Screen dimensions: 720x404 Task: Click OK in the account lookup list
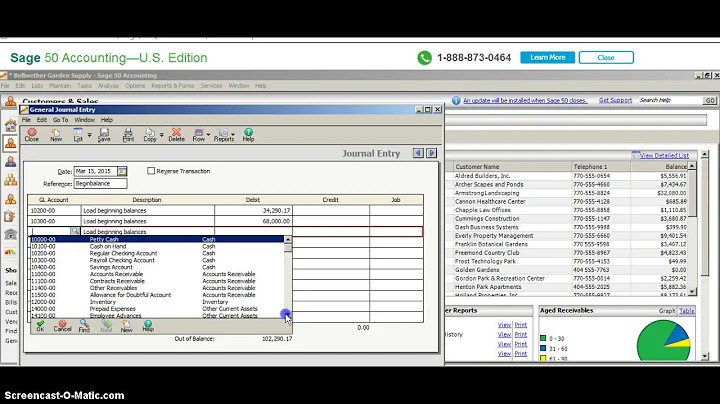40,326
